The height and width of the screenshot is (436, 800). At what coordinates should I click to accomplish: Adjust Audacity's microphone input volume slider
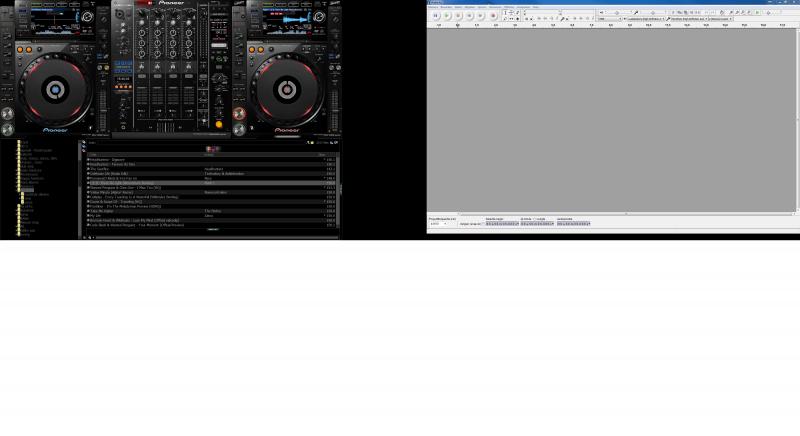653,12
